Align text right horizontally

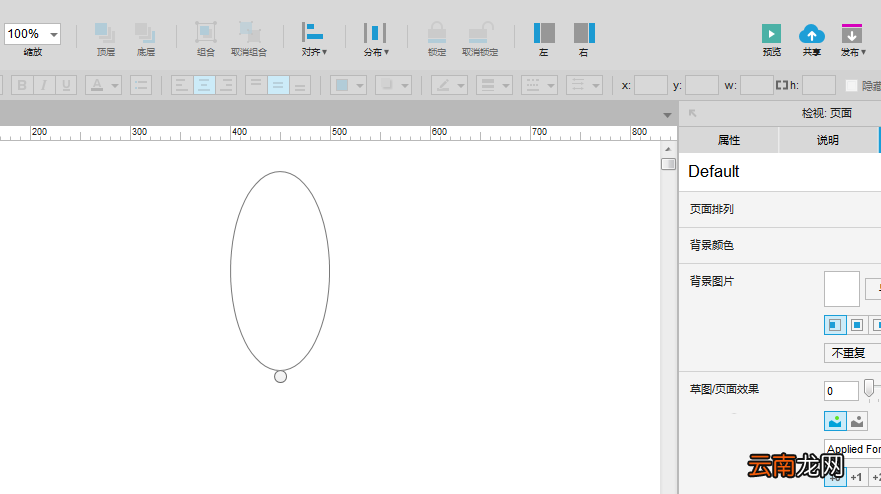click(x=226, y=85)
